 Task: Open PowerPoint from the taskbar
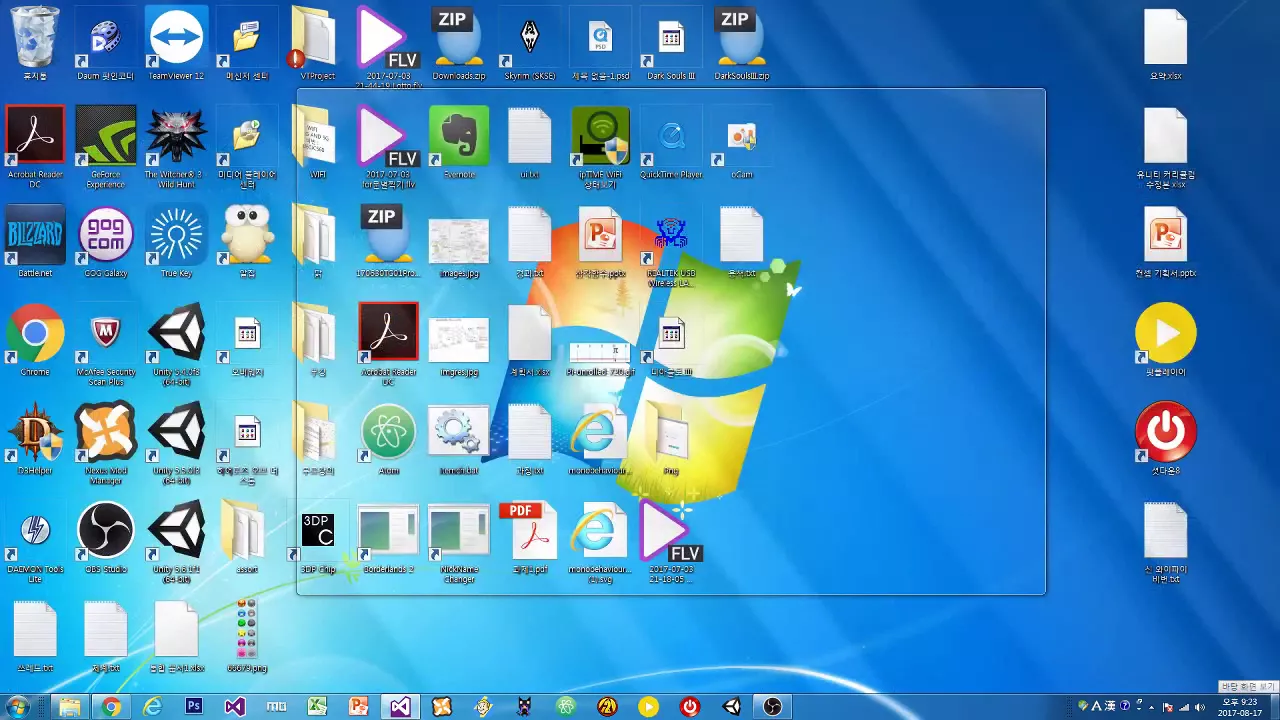[359, 706]
